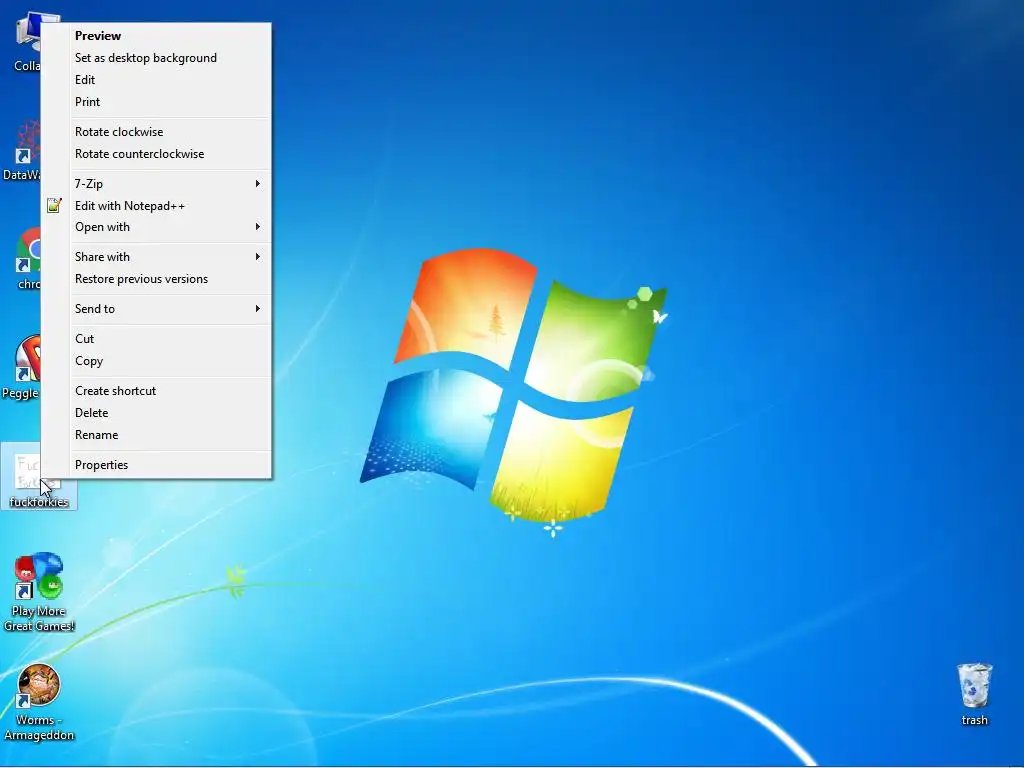
Task: Select the DataW desktop shortcut
Action: 22,150
